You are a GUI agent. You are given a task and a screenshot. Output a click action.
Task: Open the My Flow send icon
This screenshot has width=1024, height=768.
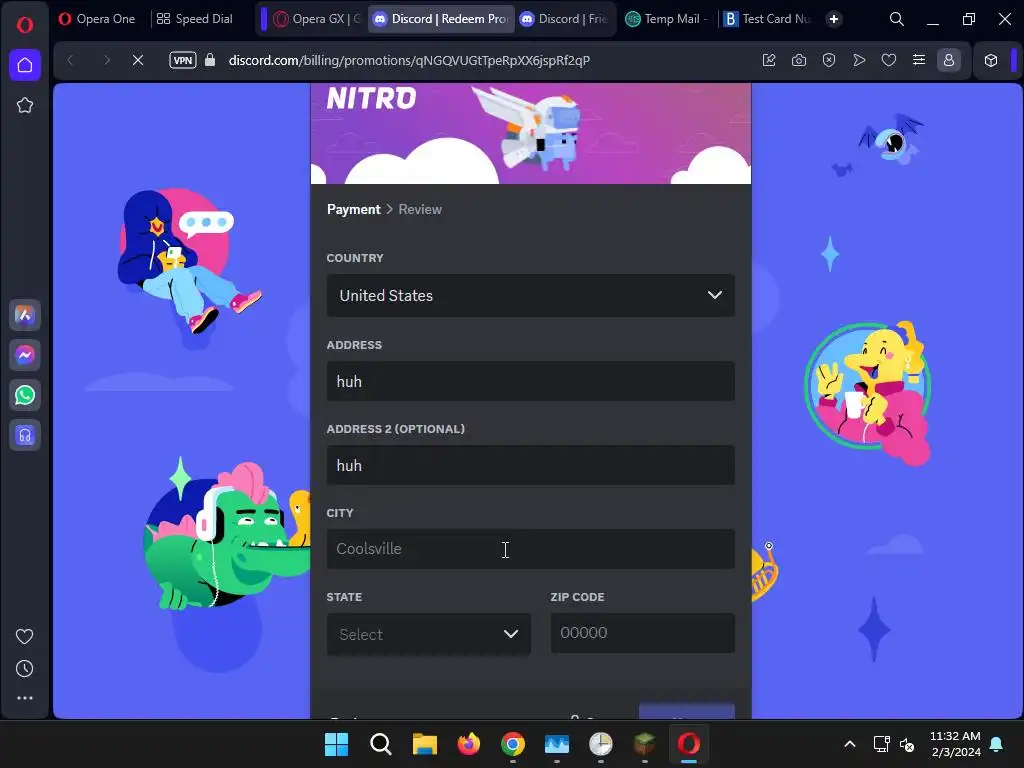click(859, 60)
